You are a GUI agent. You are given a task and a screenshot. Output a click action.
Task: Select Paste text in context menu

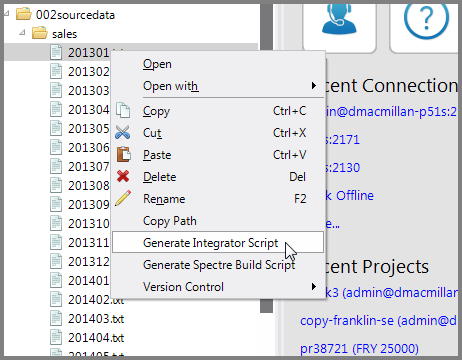157,155
